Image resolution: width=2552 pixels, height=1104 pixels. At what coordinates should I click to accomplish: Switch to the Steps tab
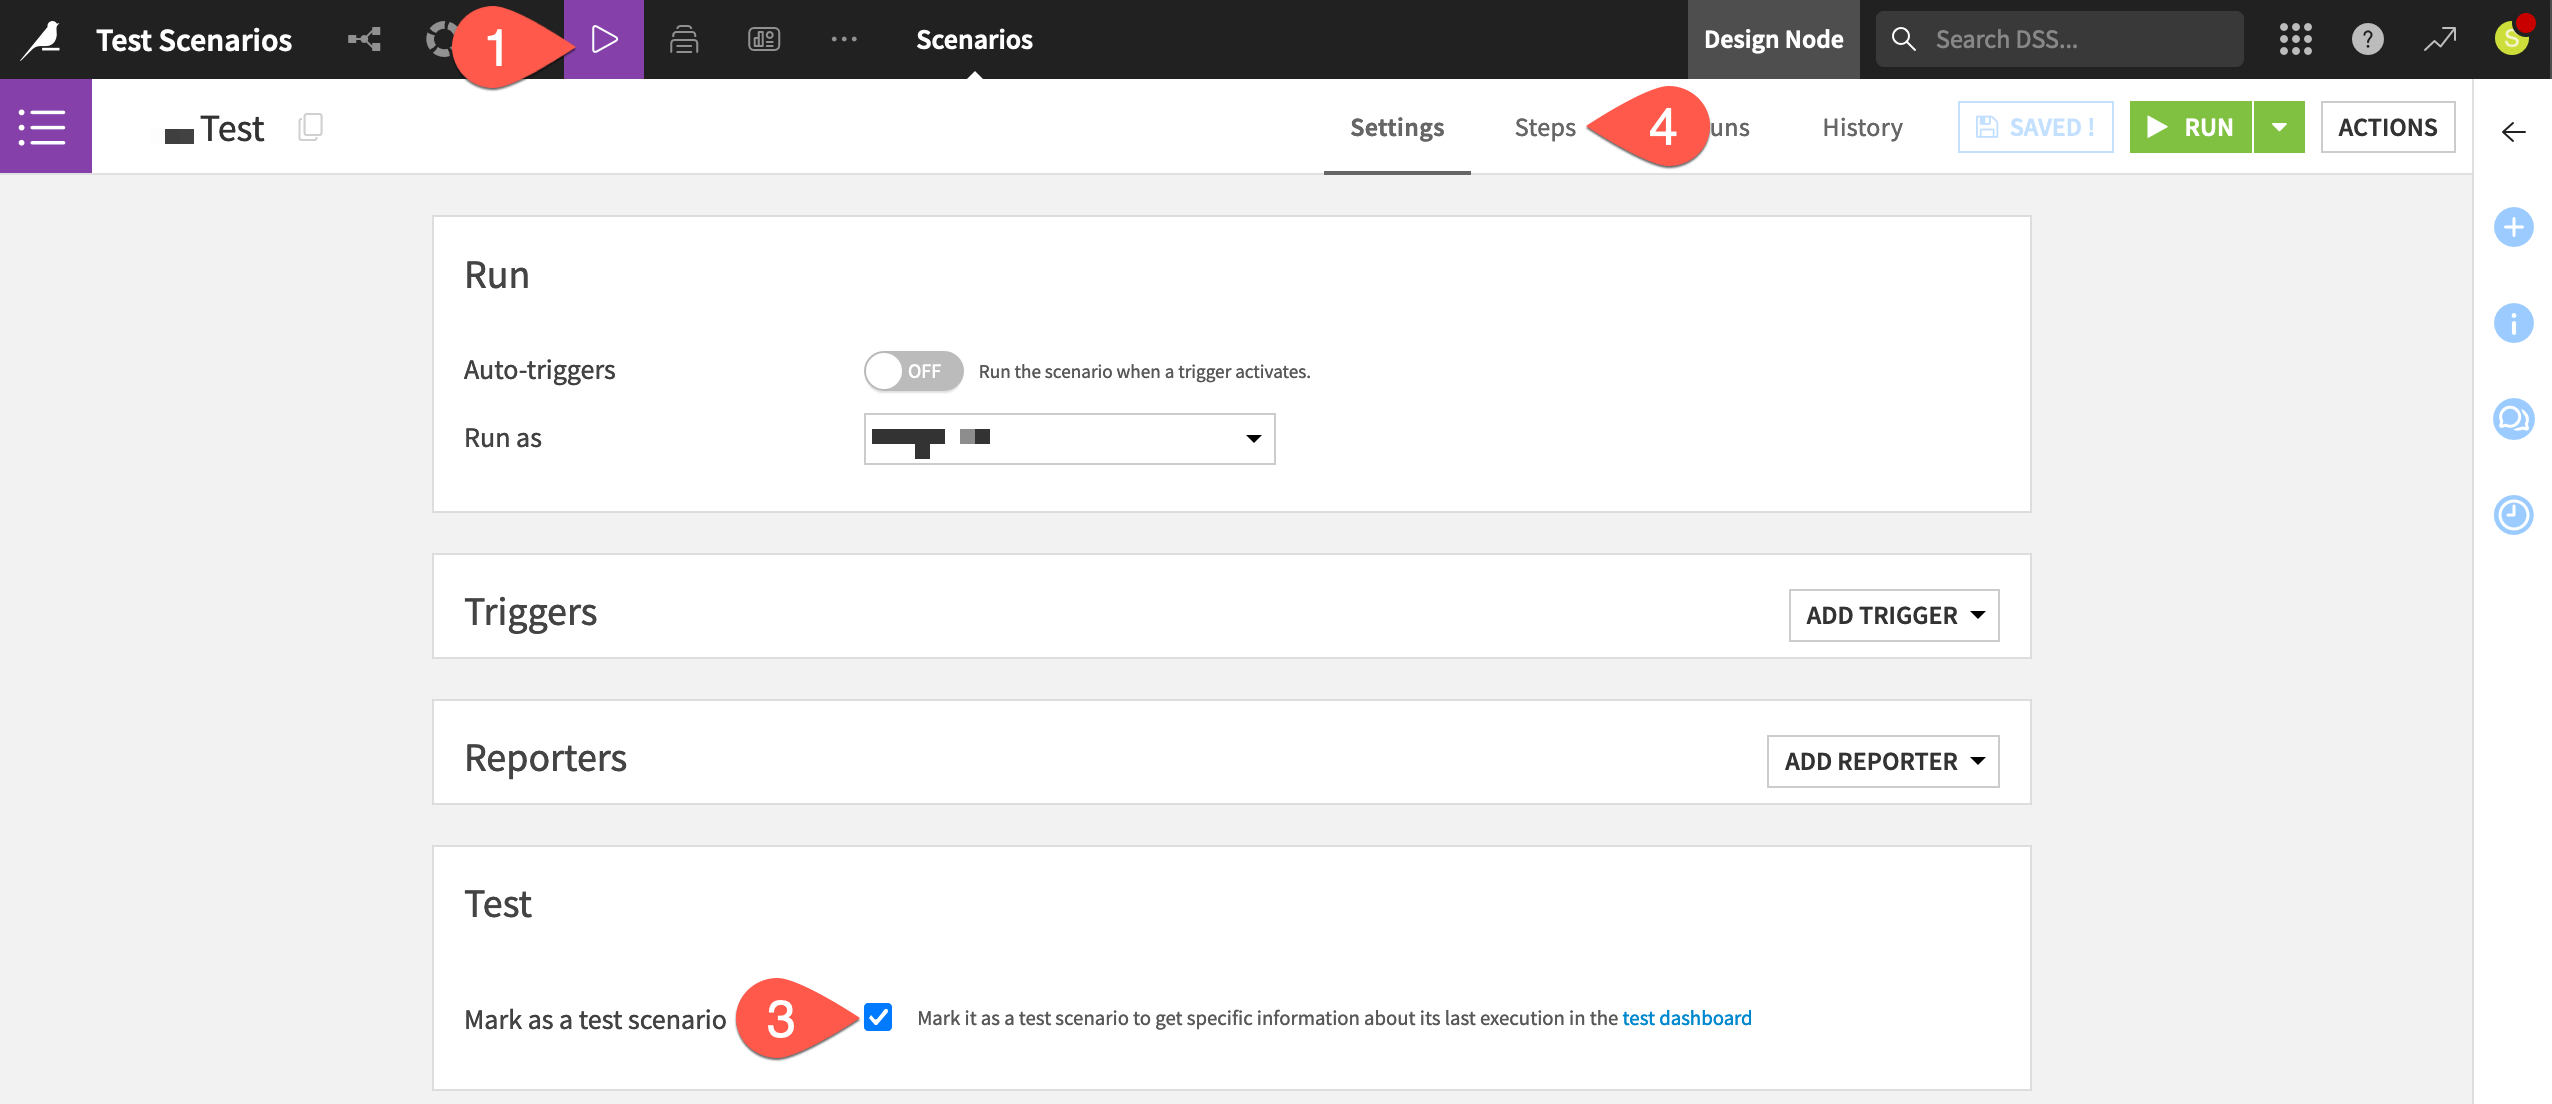coord(1544,127)
